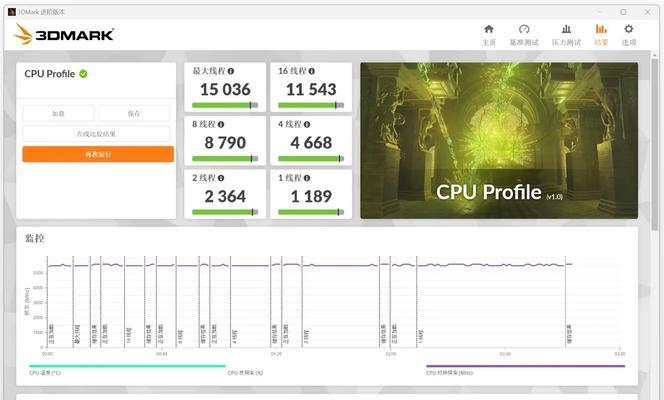Click green validation checkmark beside CPU Profile
Viewport: 664px width, 400px height.
[x=83, y=74]
